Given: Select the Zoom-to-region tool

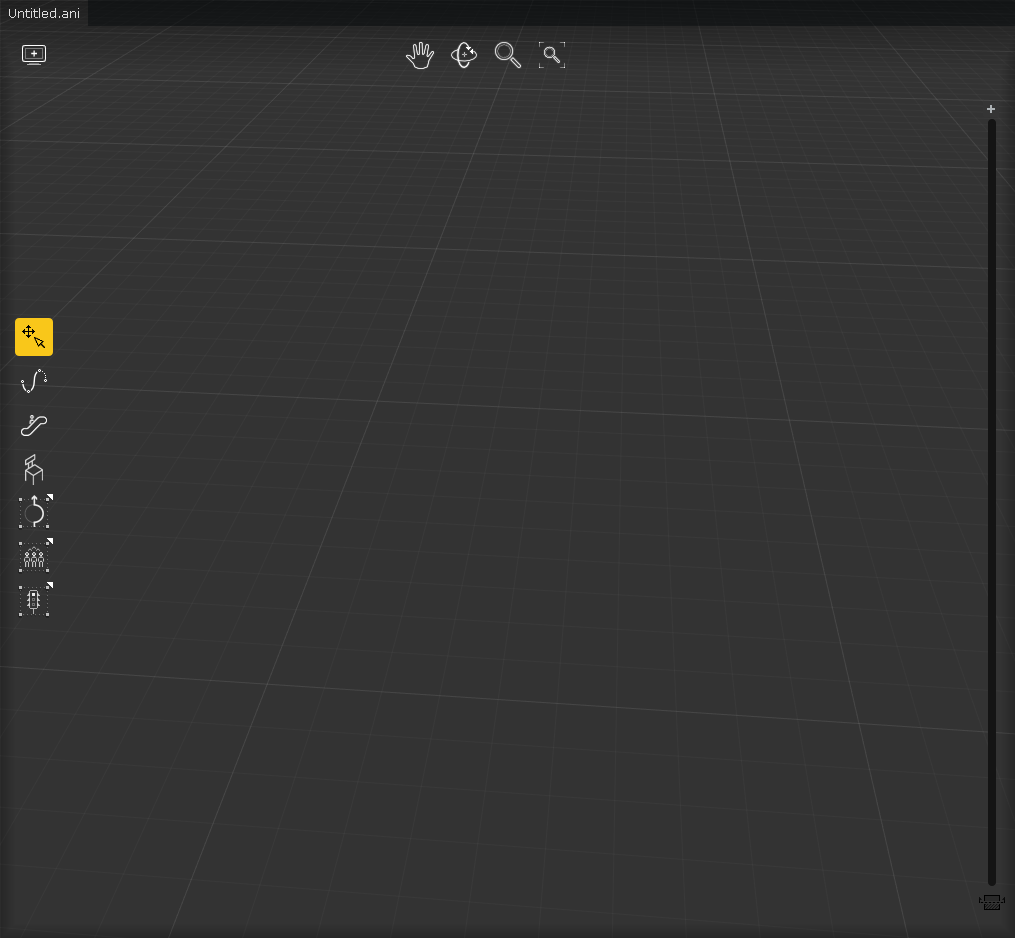Looking at the screenshot, I should (552, 55).
